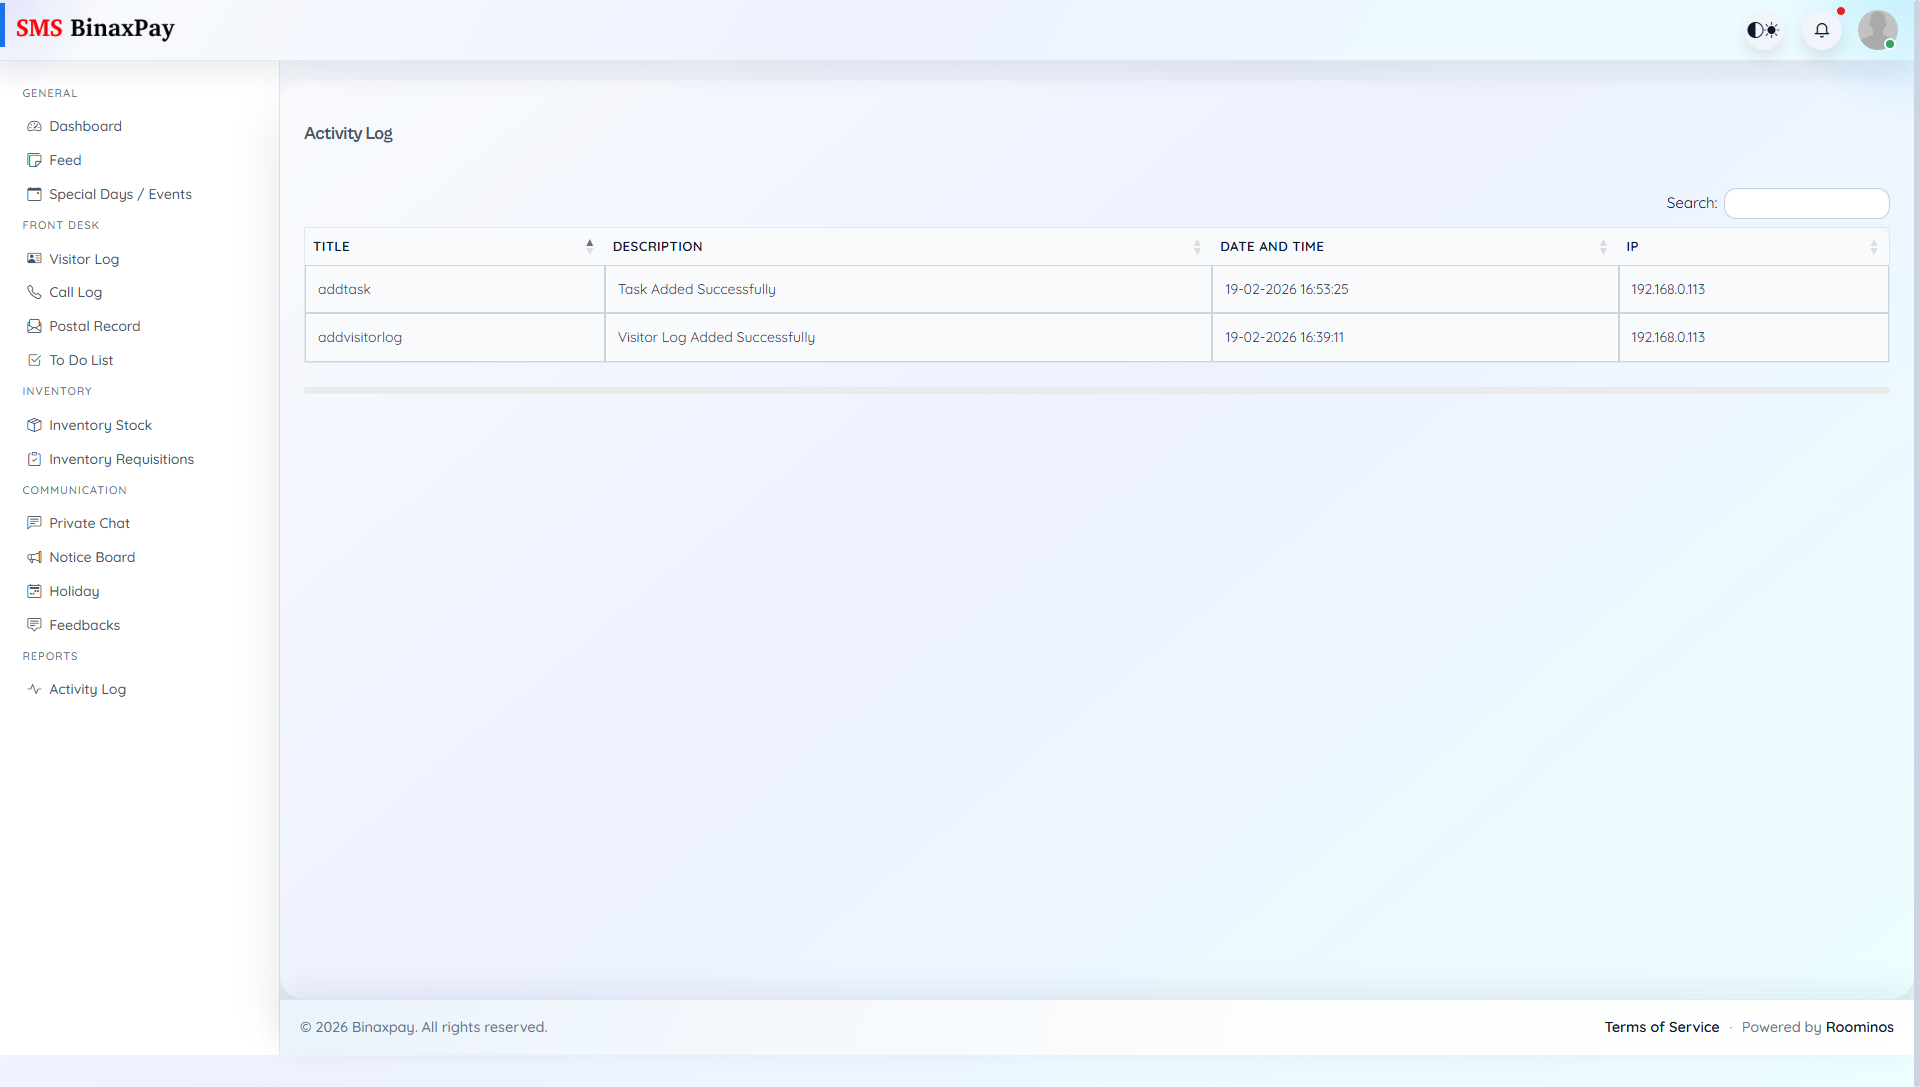The image size is (1920, 1087).
Task: Open To Do List from sidebar
Action: coord(81,360)
